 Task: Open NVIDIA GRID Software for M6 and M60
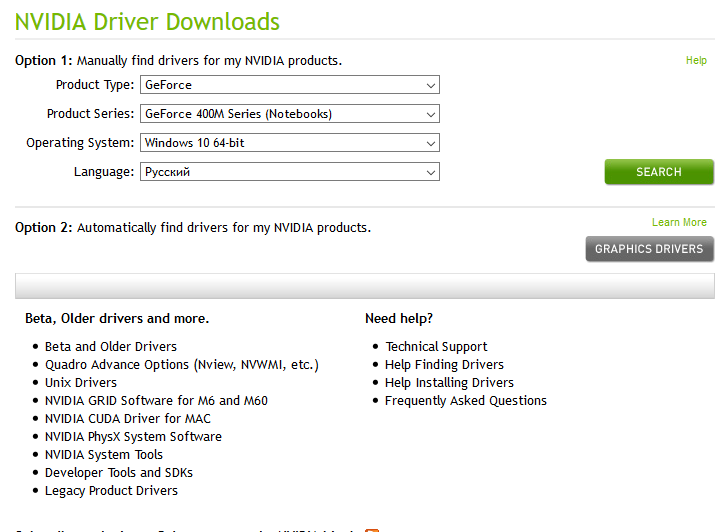156,400
